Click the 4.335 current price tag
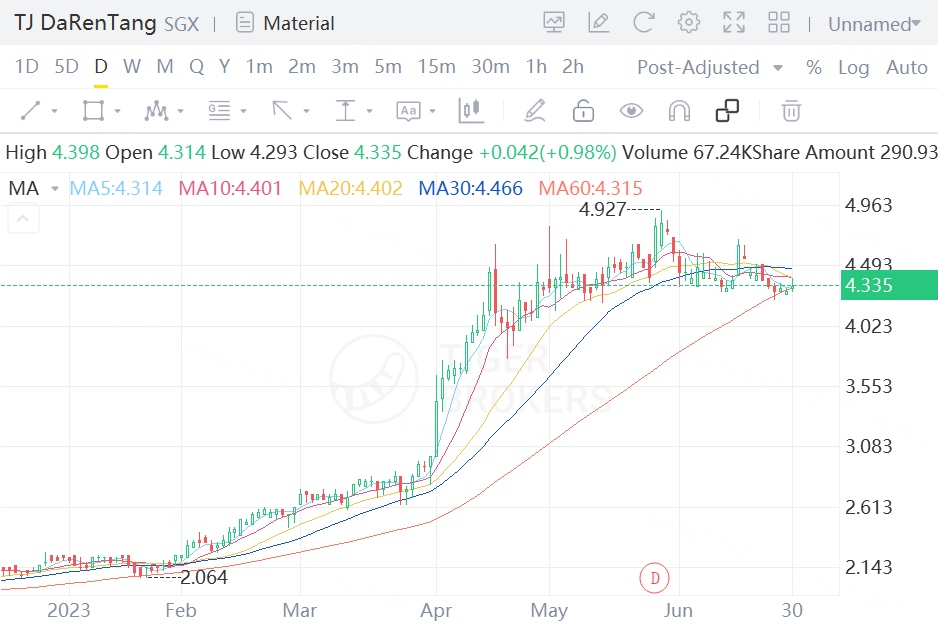This screenshot has height=624, width=938. (889, 285)
